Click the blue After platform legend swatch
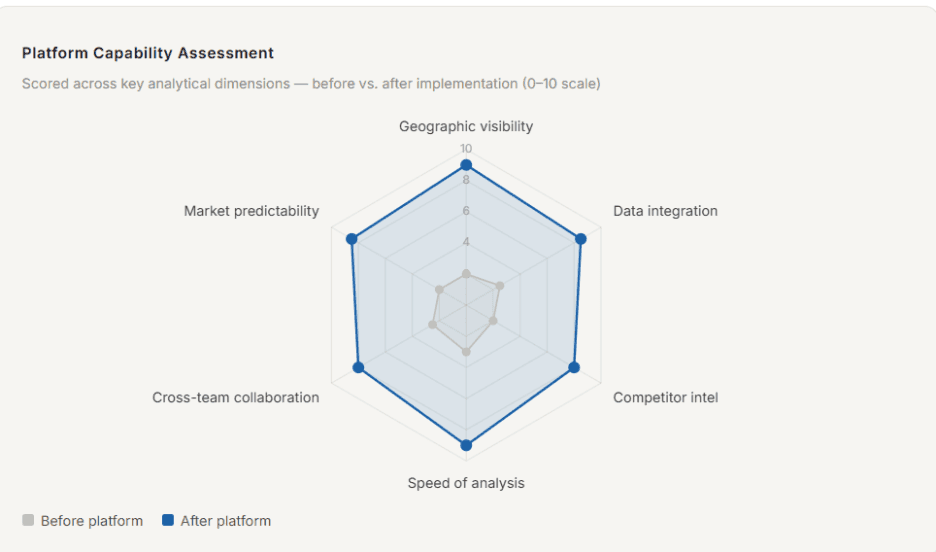 click(x=168, y=520)
